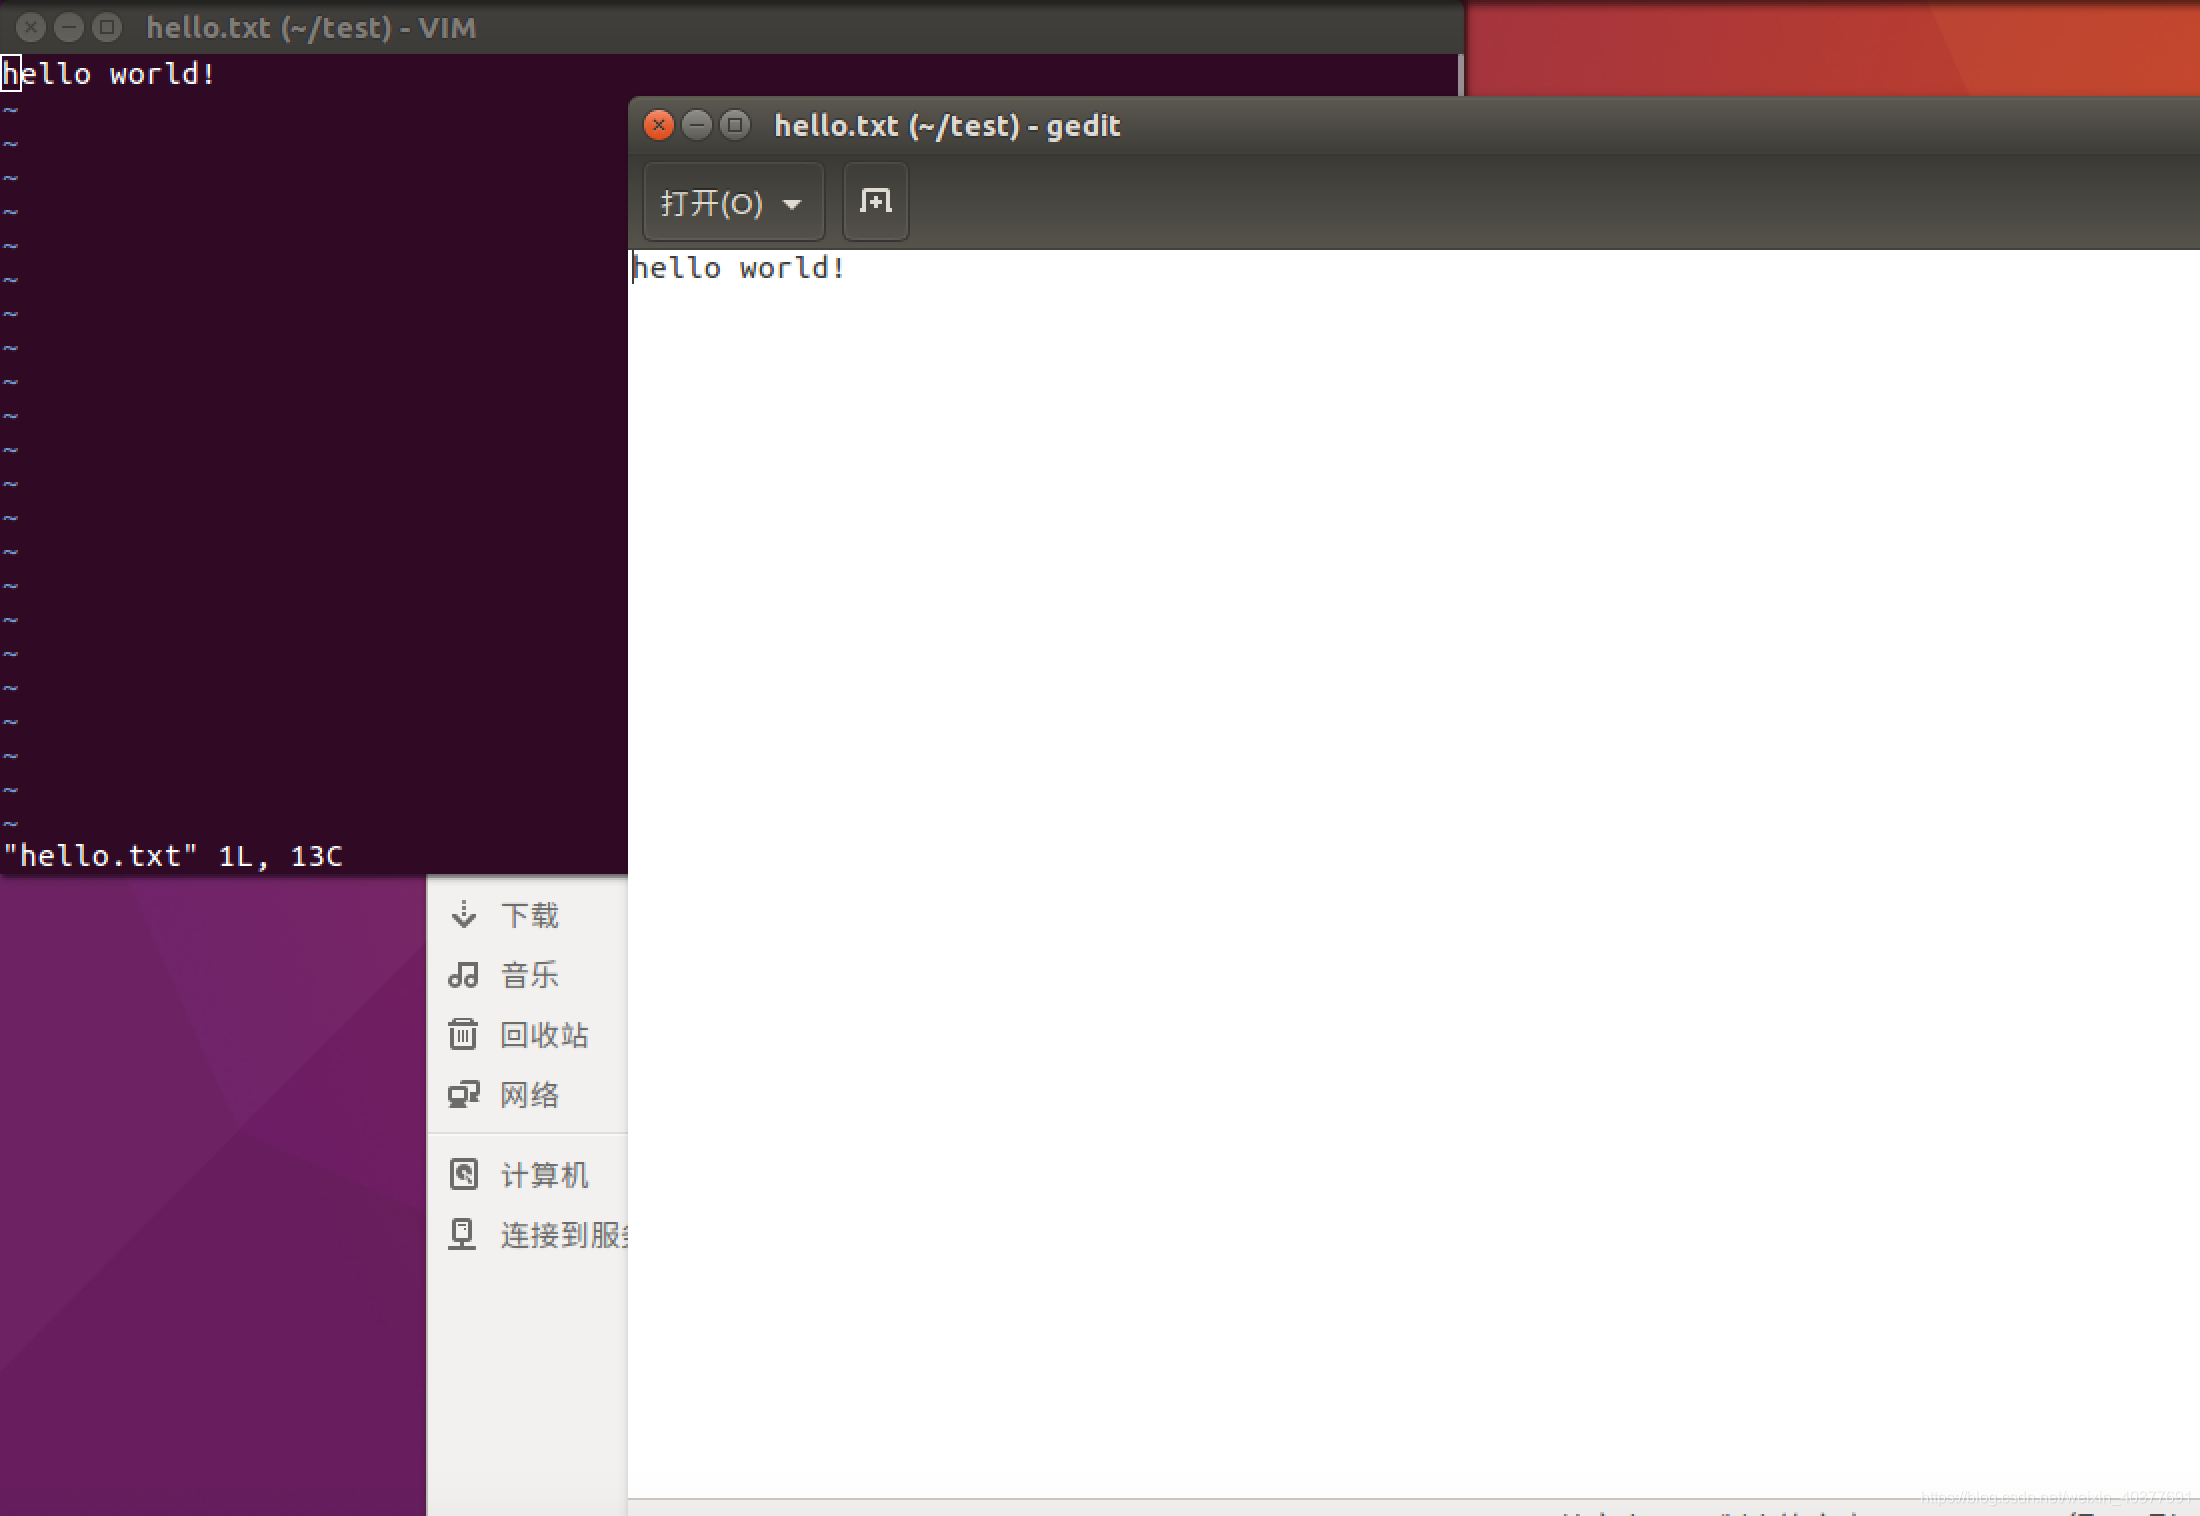Click 'hello world!' line in VIM
The image size is (2200, 1516).
click(x=109, y=74)
